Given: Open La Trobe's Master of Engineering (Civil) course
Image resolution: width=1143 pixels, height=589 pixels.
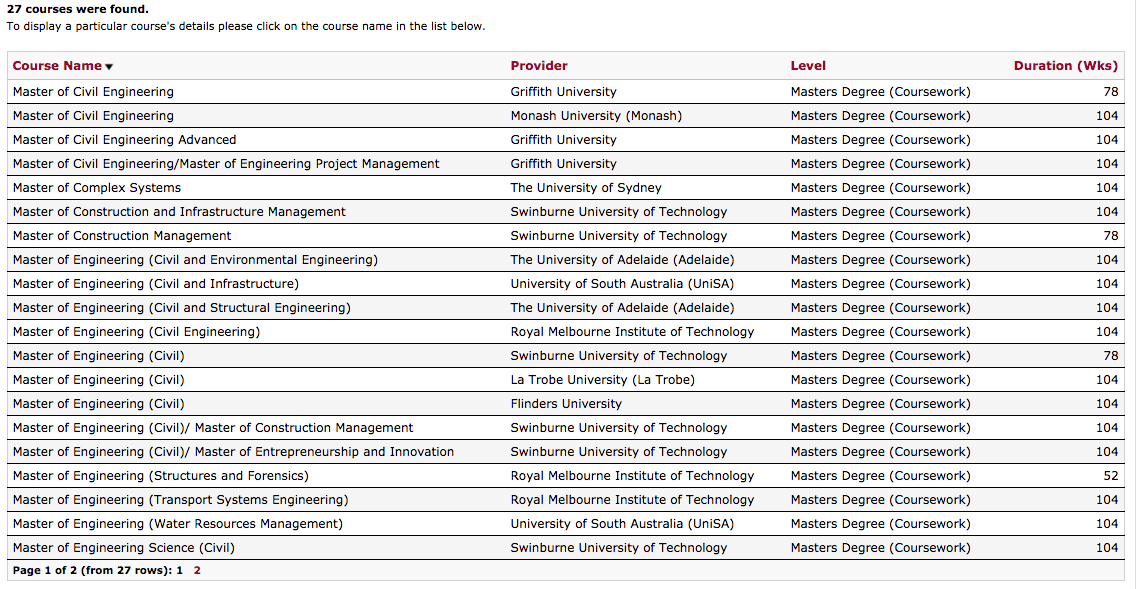Looking at the screenshot, I should [x=98, y=381].
